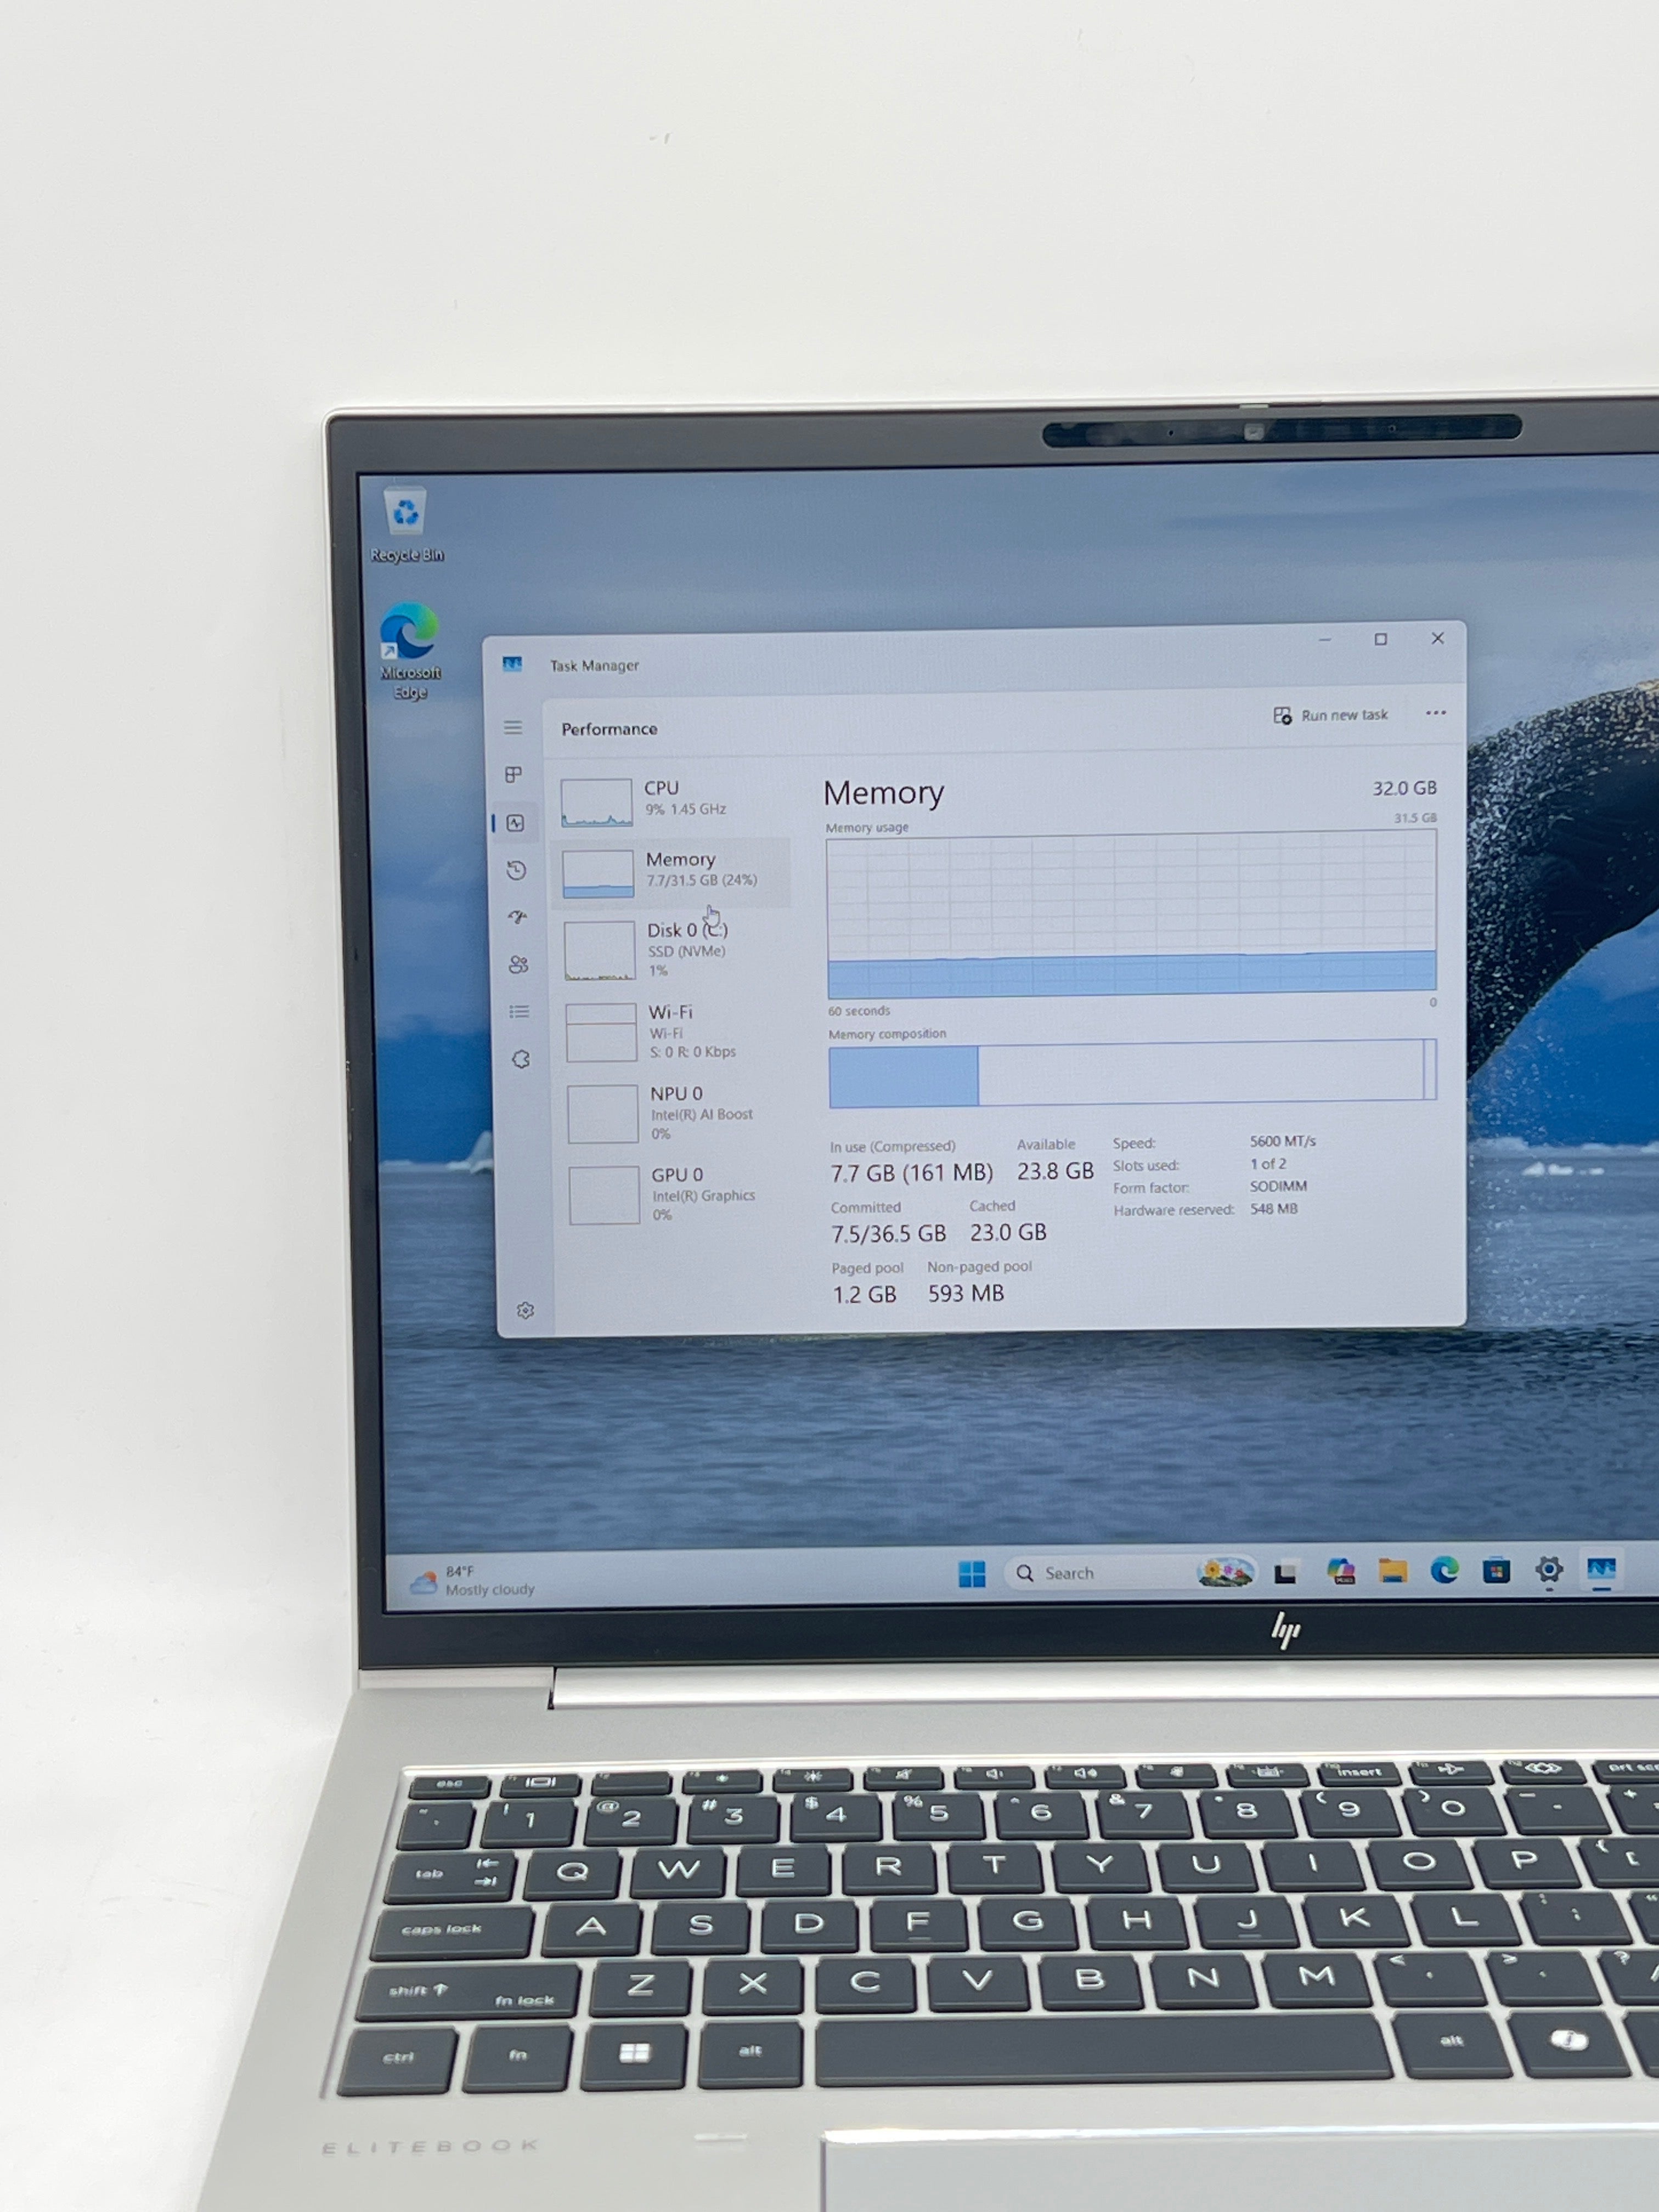Click the Hardware reserved value 548 MB
Viewport: 1659px width, 2212px height.
pos(1273,1208)
